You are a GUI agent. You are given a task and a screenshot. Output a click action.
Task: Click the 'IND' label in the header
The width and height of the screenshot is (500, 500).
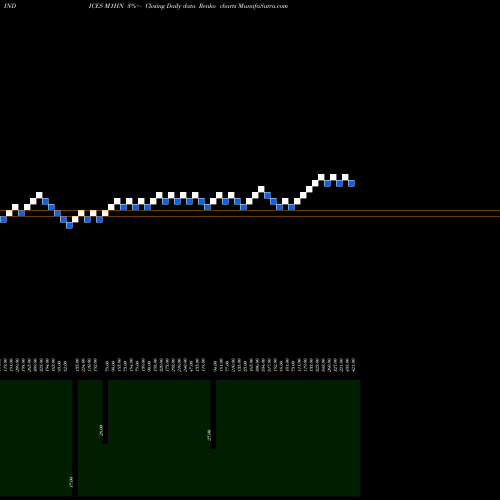(x=10, y=6)
